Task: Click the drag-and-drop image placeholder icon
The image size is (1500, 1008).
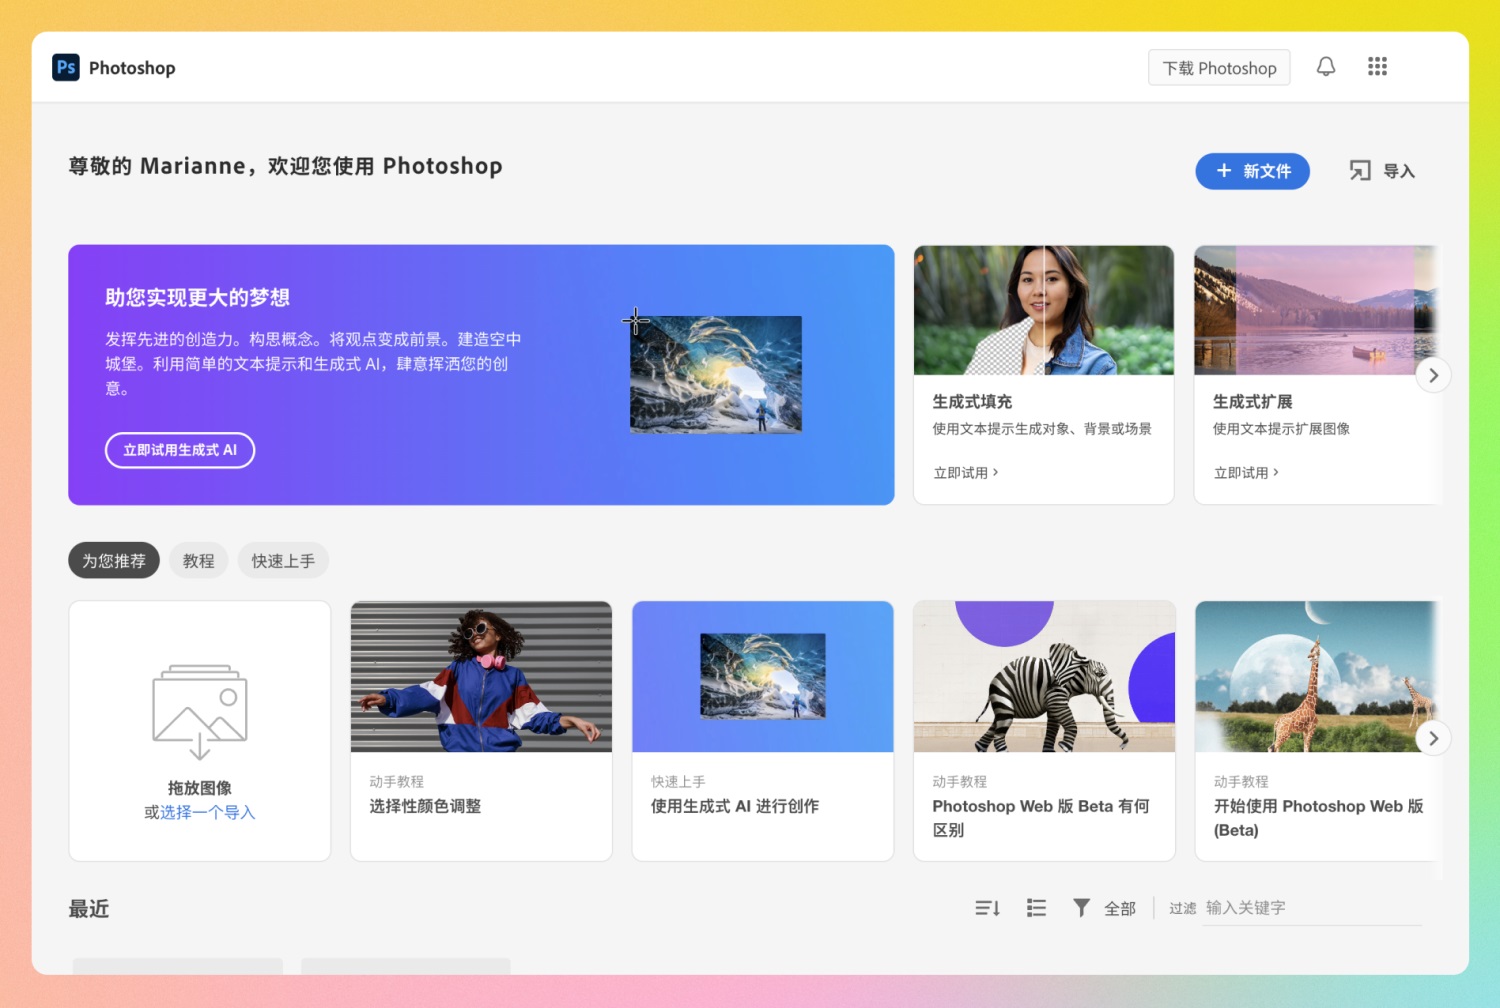Action: [x=200, y=711]
